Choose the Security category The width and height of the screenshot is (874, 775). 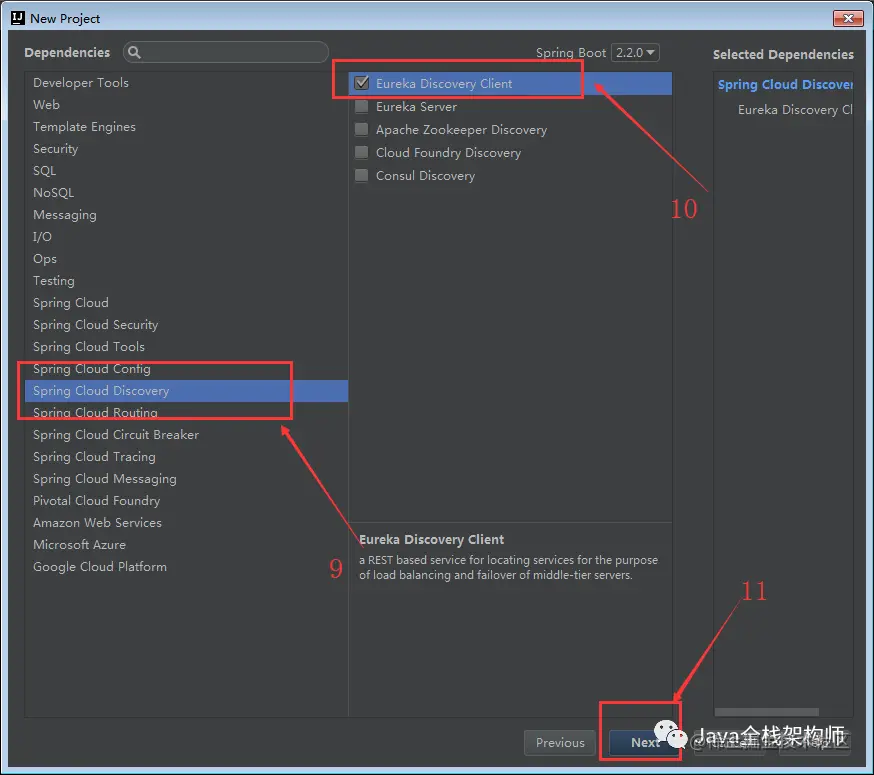tap(186, 148)
